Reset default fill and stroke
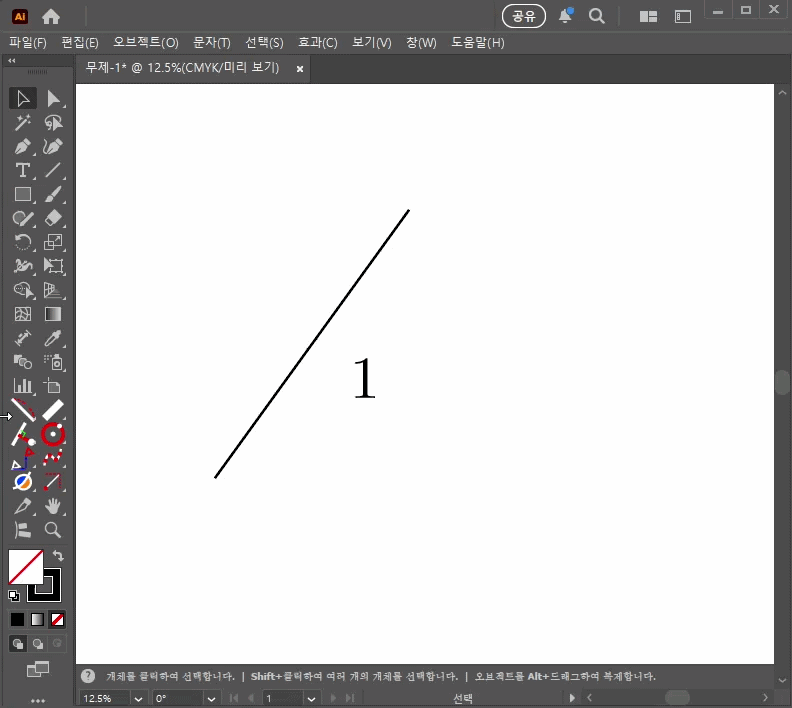Viewport: 792px width, 708px height. click(x=14, y=595)
